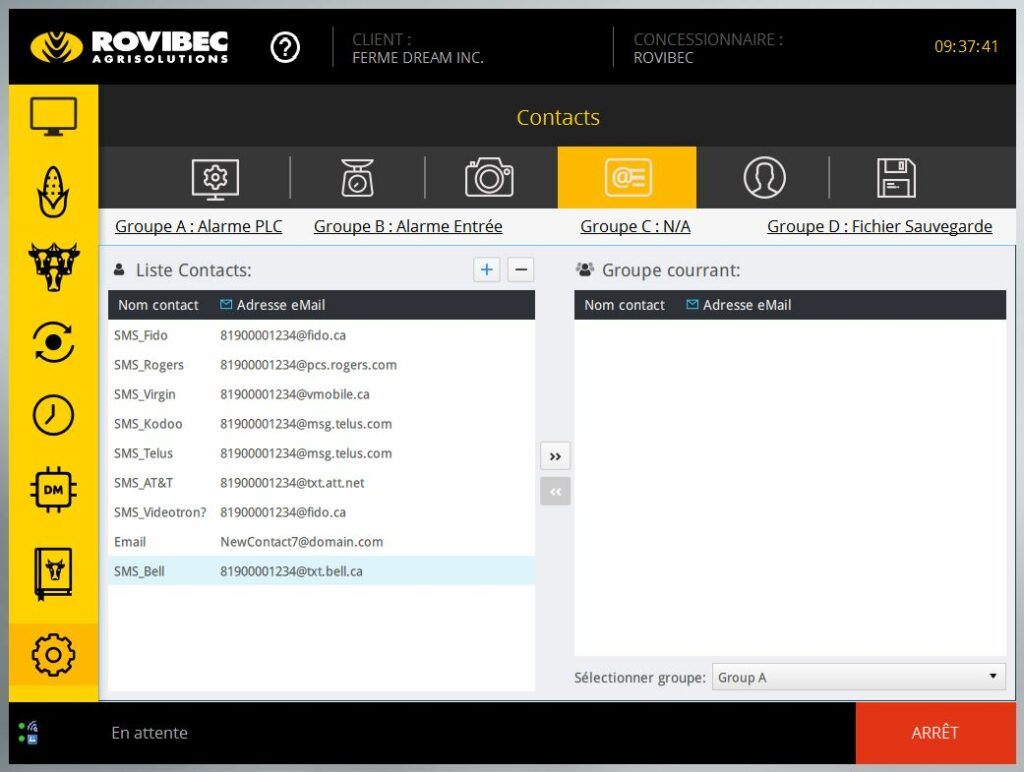Open the help question mark icon
The height and width of the screenshot is (772, 1024).
pos(285,48)
